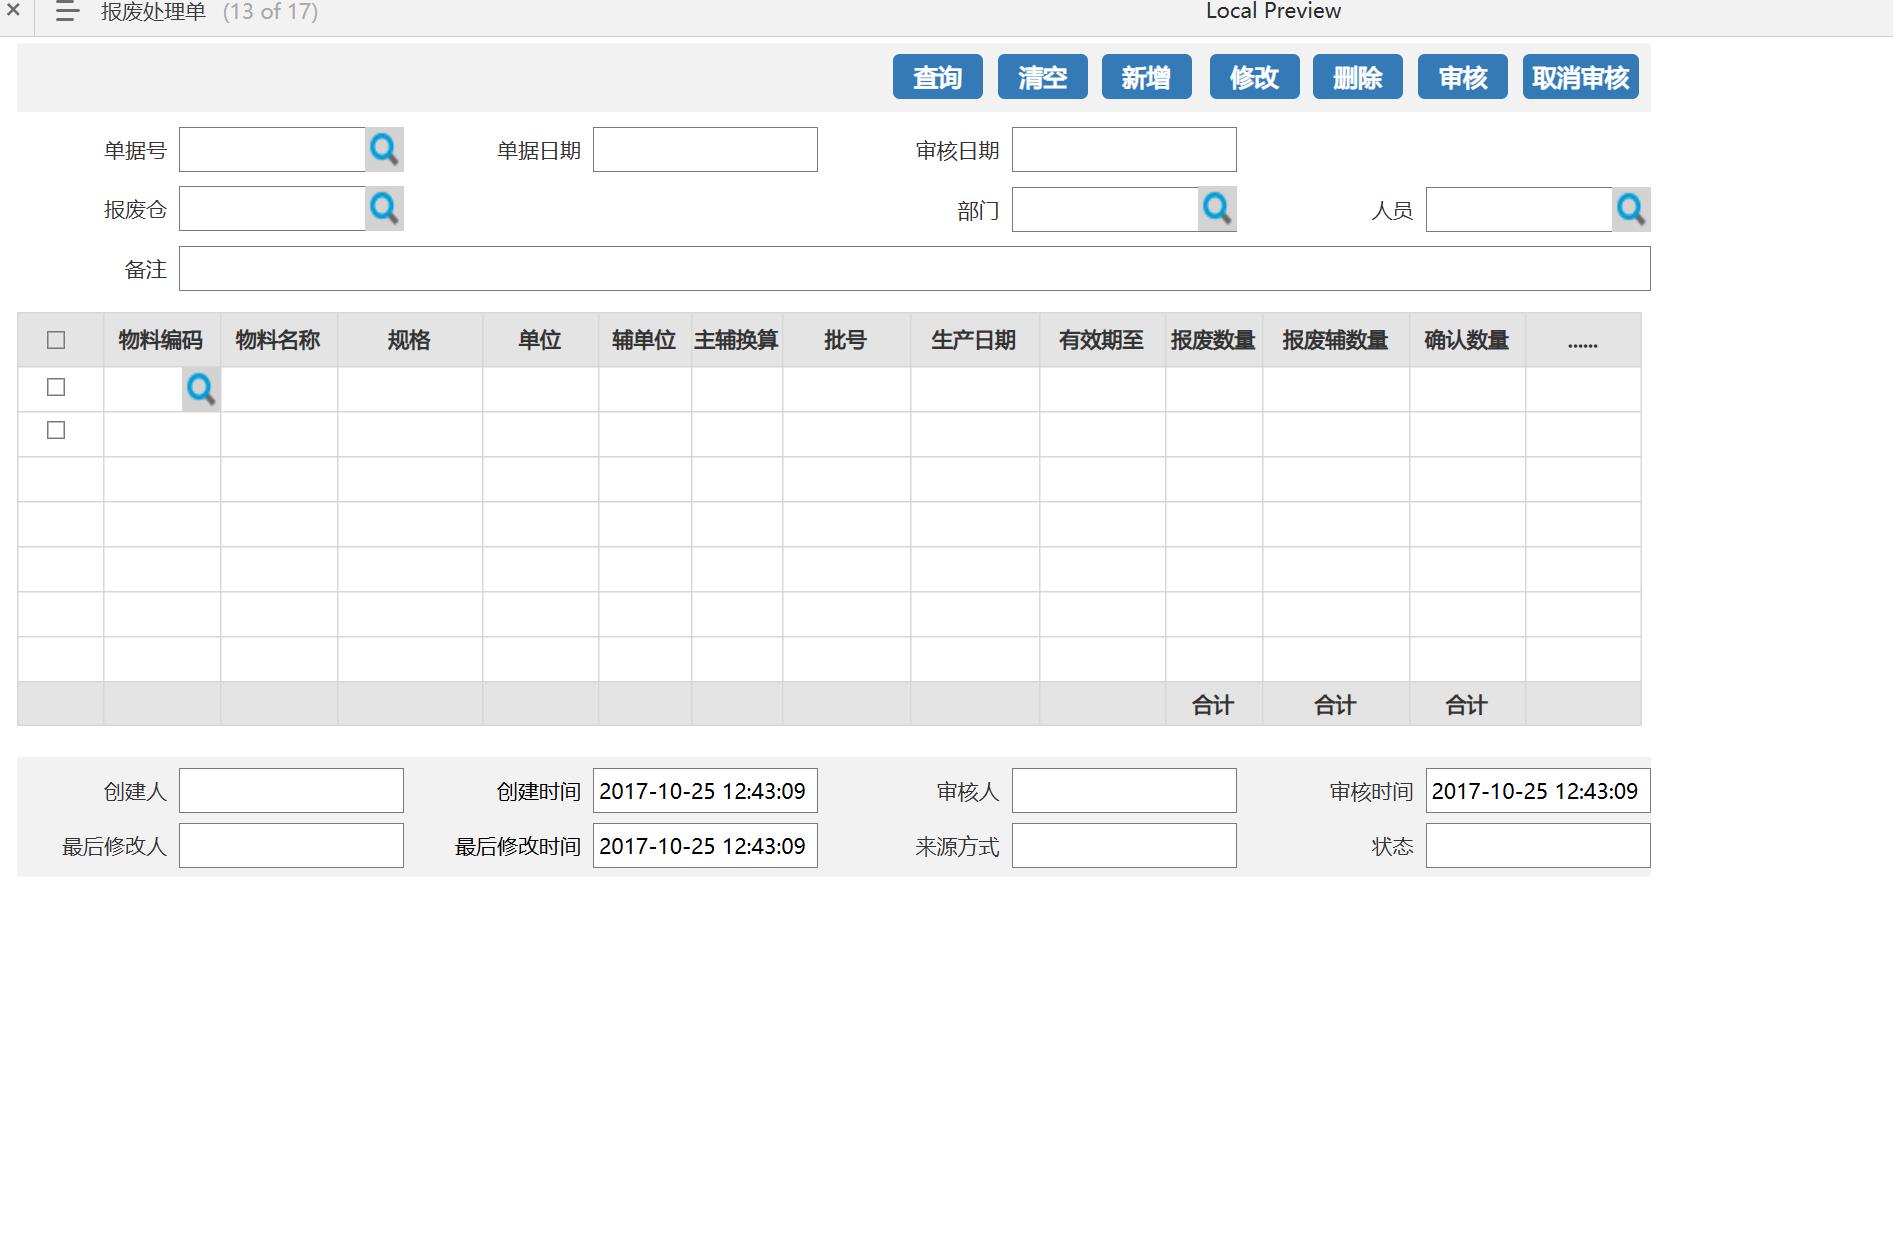Click the 清空 button
The height and width of the screenshot is (1245, 1893).
click(1043, 77)
